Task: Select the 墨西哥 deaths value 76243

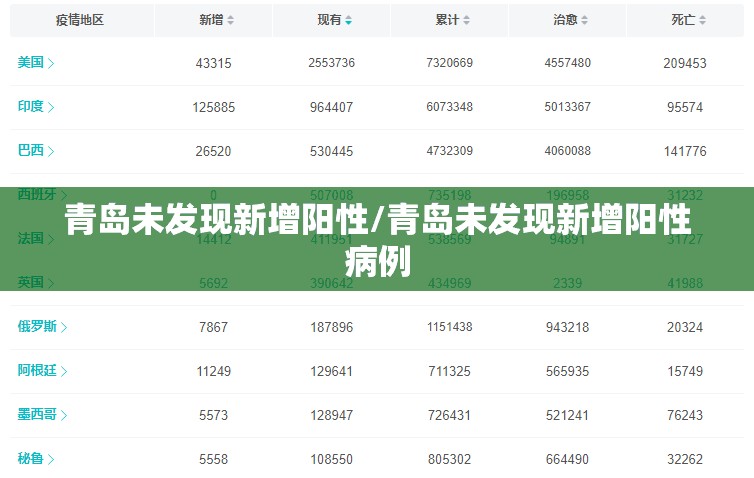Action: pos(685,415)
